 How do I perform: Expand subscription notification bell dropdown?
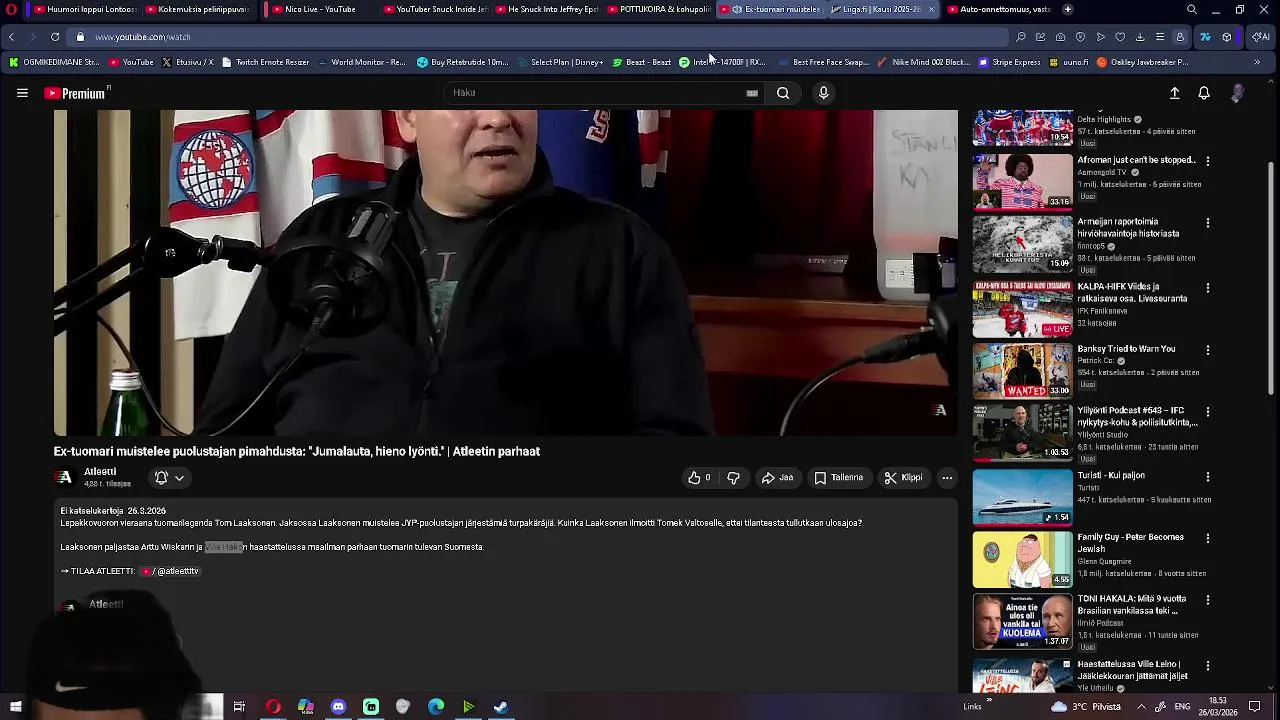pyautogui.click(x=169, y=478)
